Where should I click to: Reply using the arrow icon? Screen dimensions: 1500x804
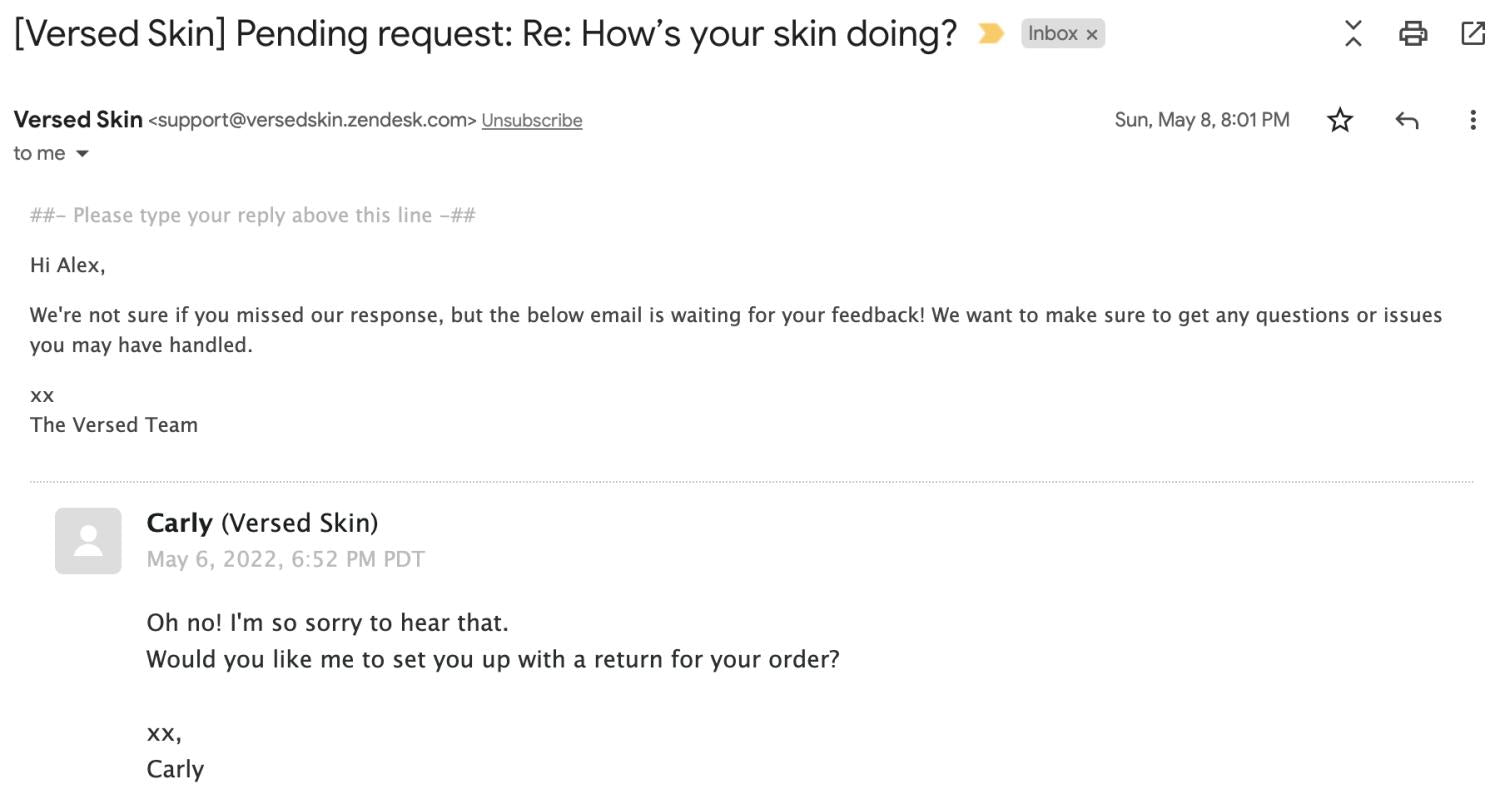point(1407,121)
